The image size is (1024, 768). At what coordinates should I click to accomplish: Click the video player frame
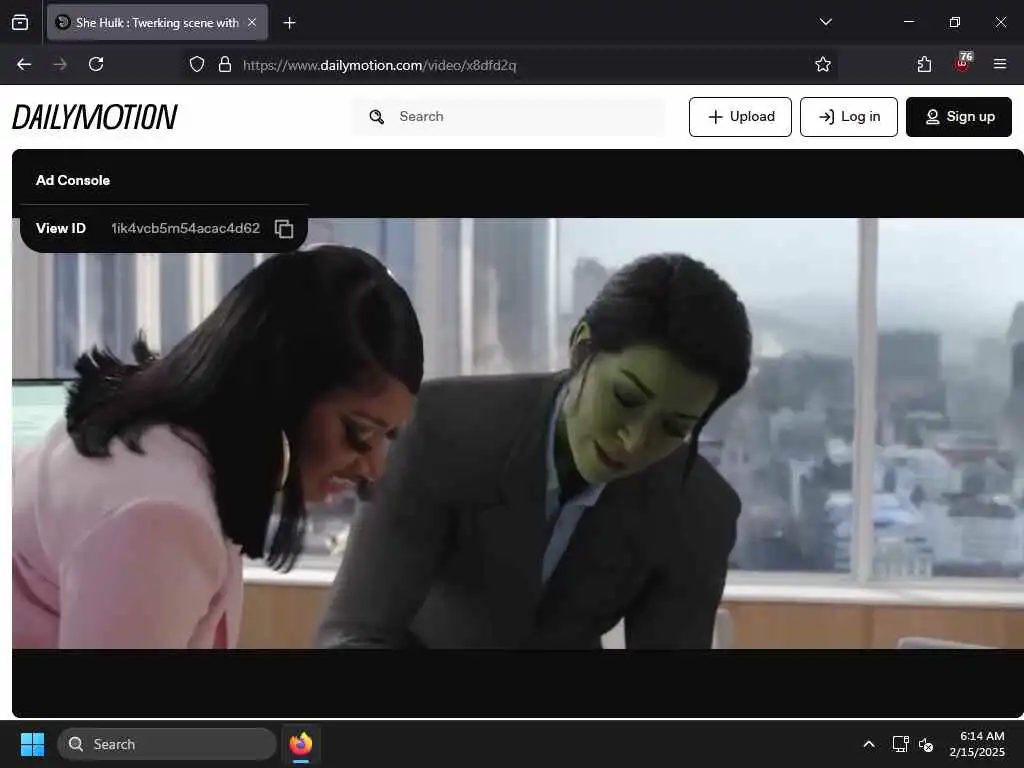point(518,433)
